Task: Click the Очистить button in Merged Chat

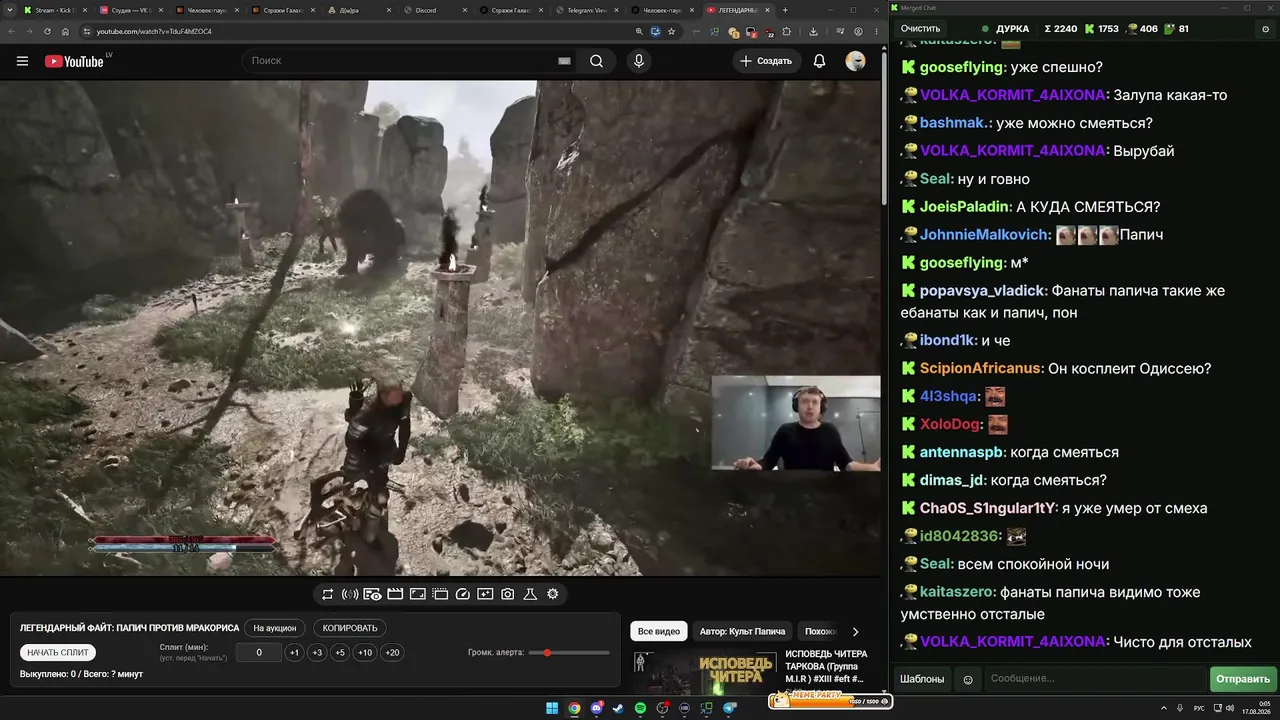Action: (x=920, y=29)
